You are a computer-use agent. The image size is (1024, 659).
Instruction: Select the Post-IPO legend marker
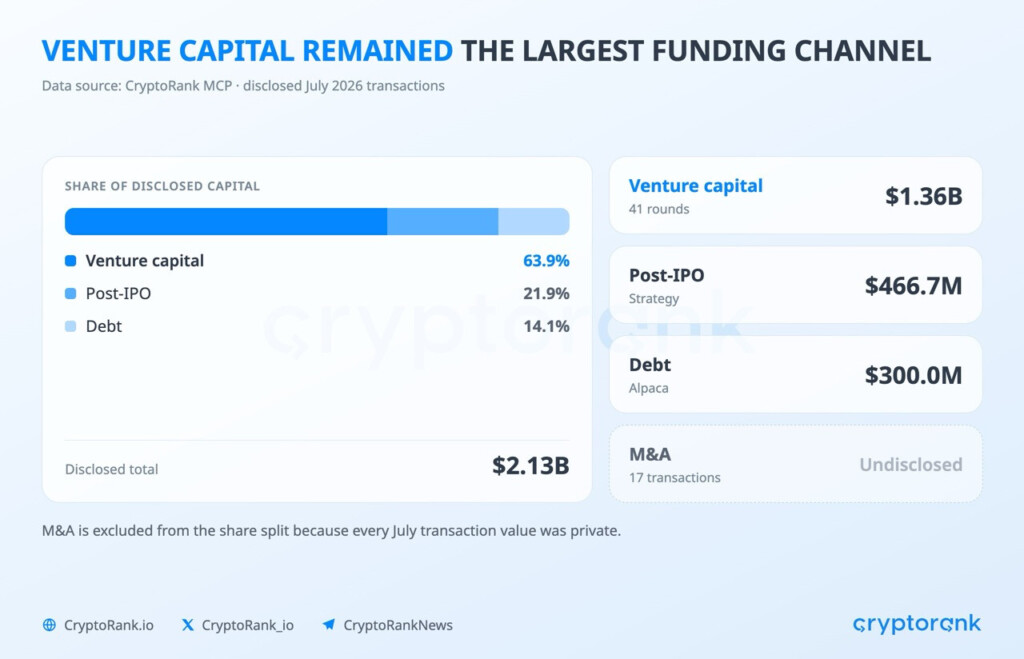pyautogui.click(x=71, y=293)
